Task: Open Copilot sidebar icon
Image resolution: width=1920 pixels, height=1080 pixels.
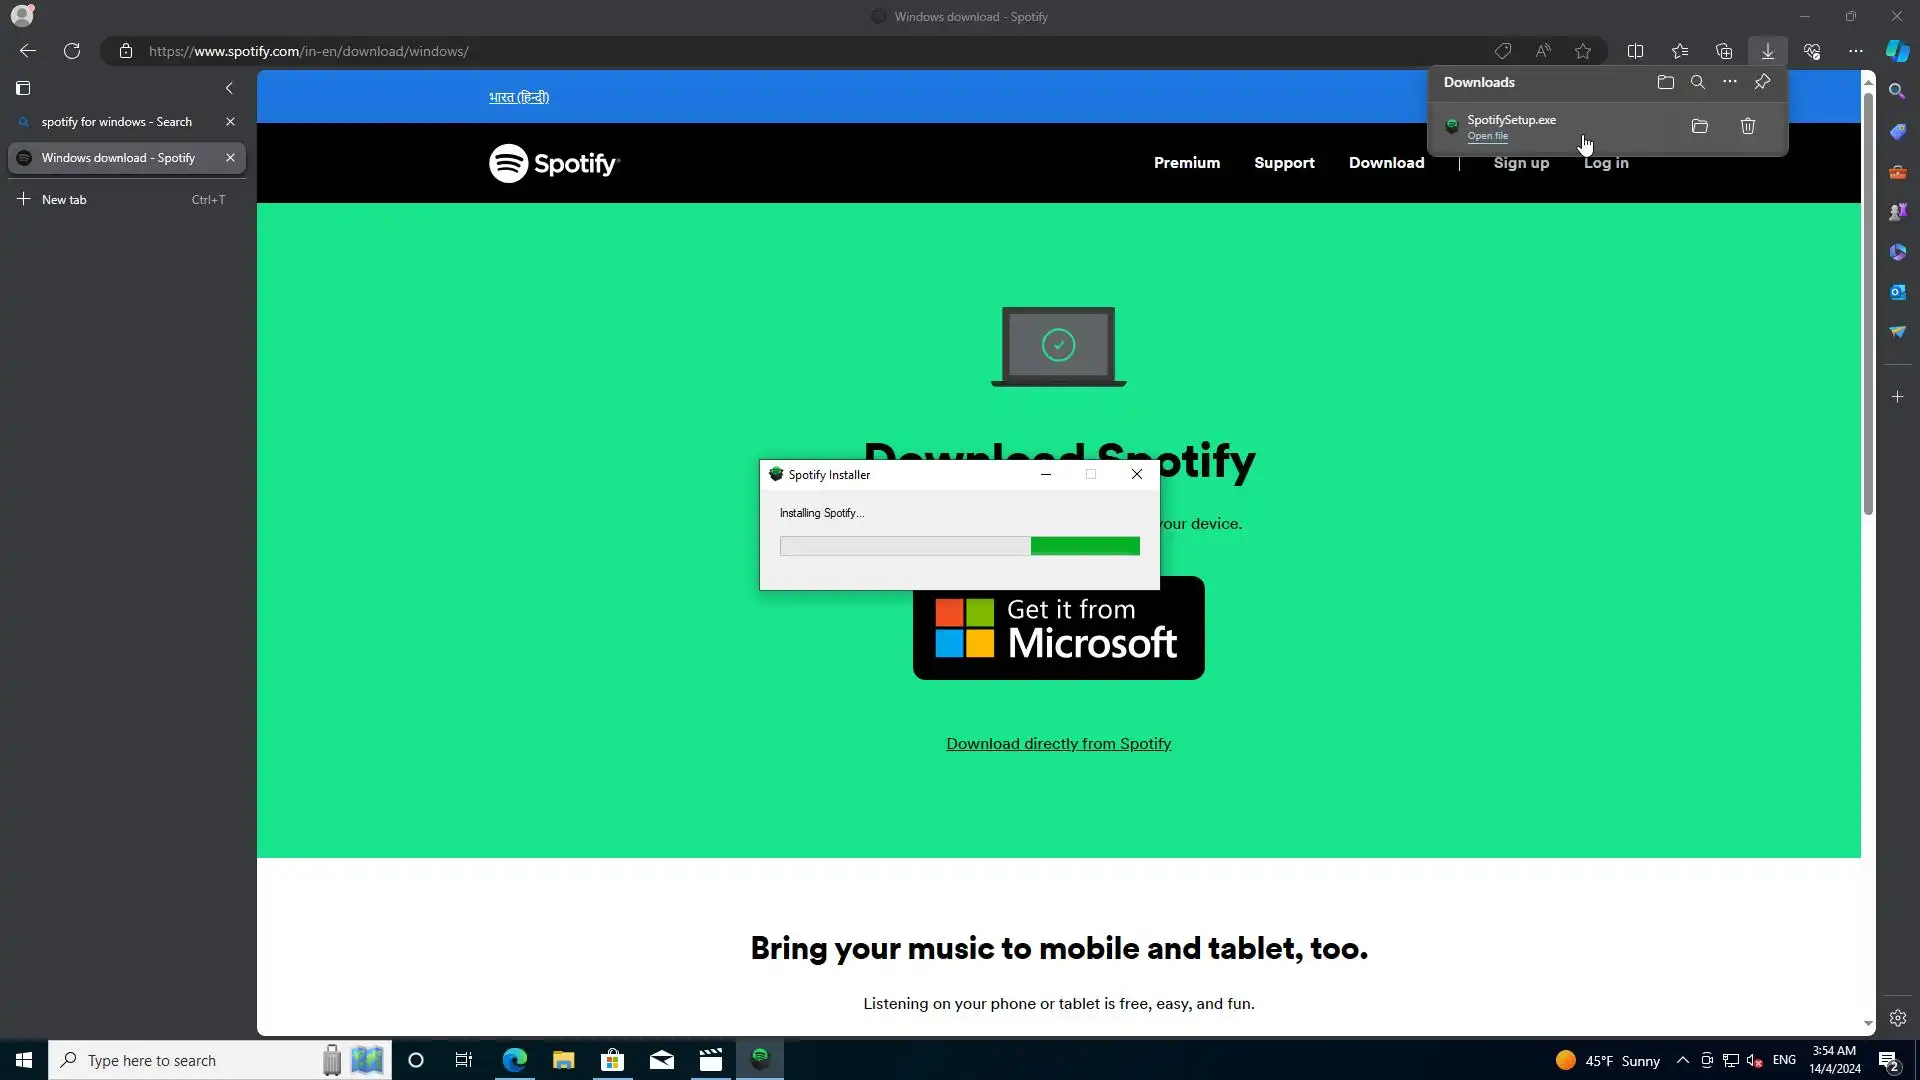Action: click(x=1897, y=51)
